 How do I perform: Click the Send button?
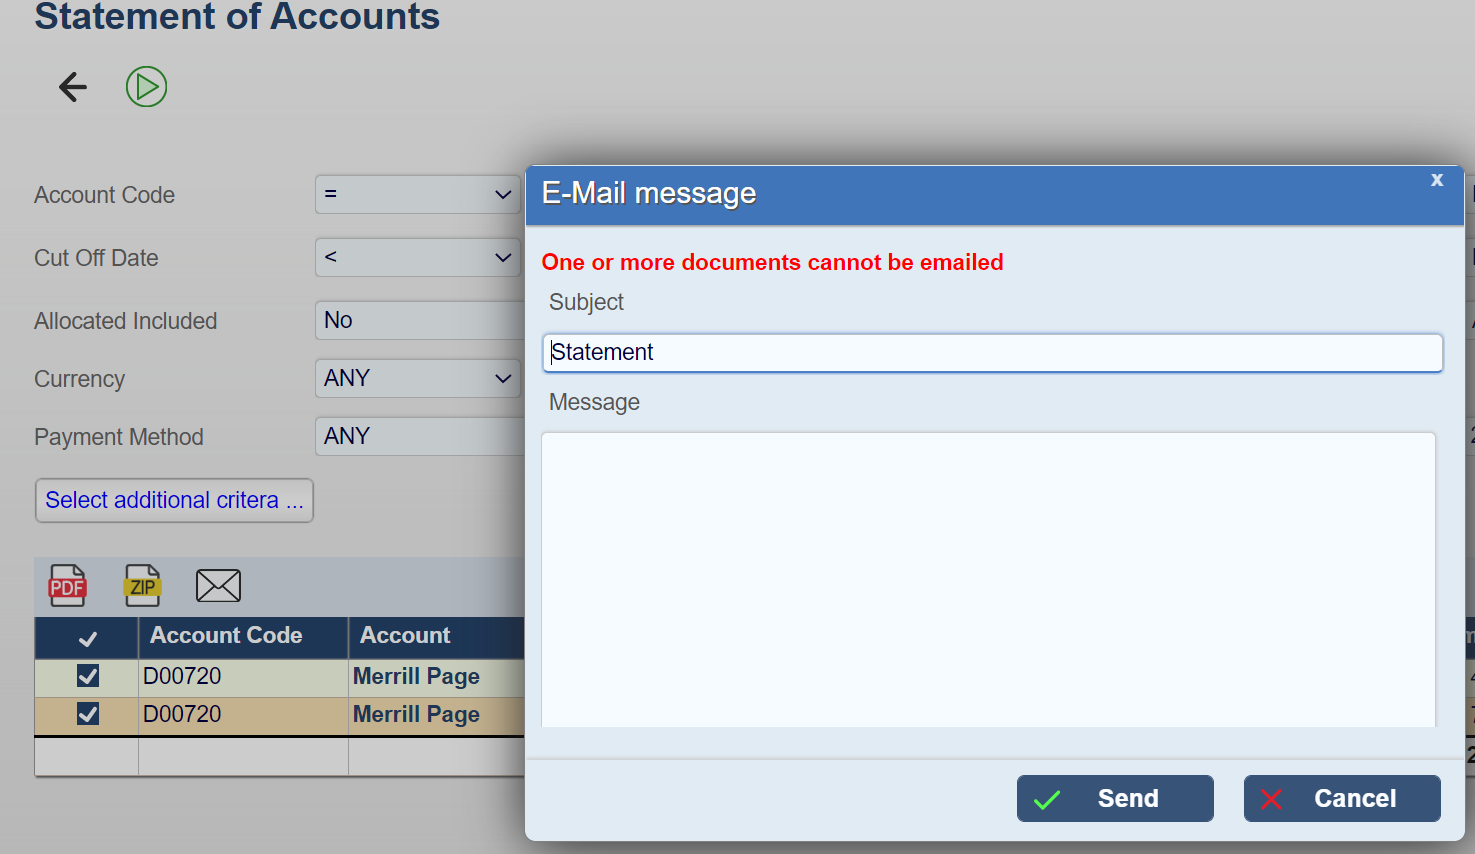pos(1115,798)
